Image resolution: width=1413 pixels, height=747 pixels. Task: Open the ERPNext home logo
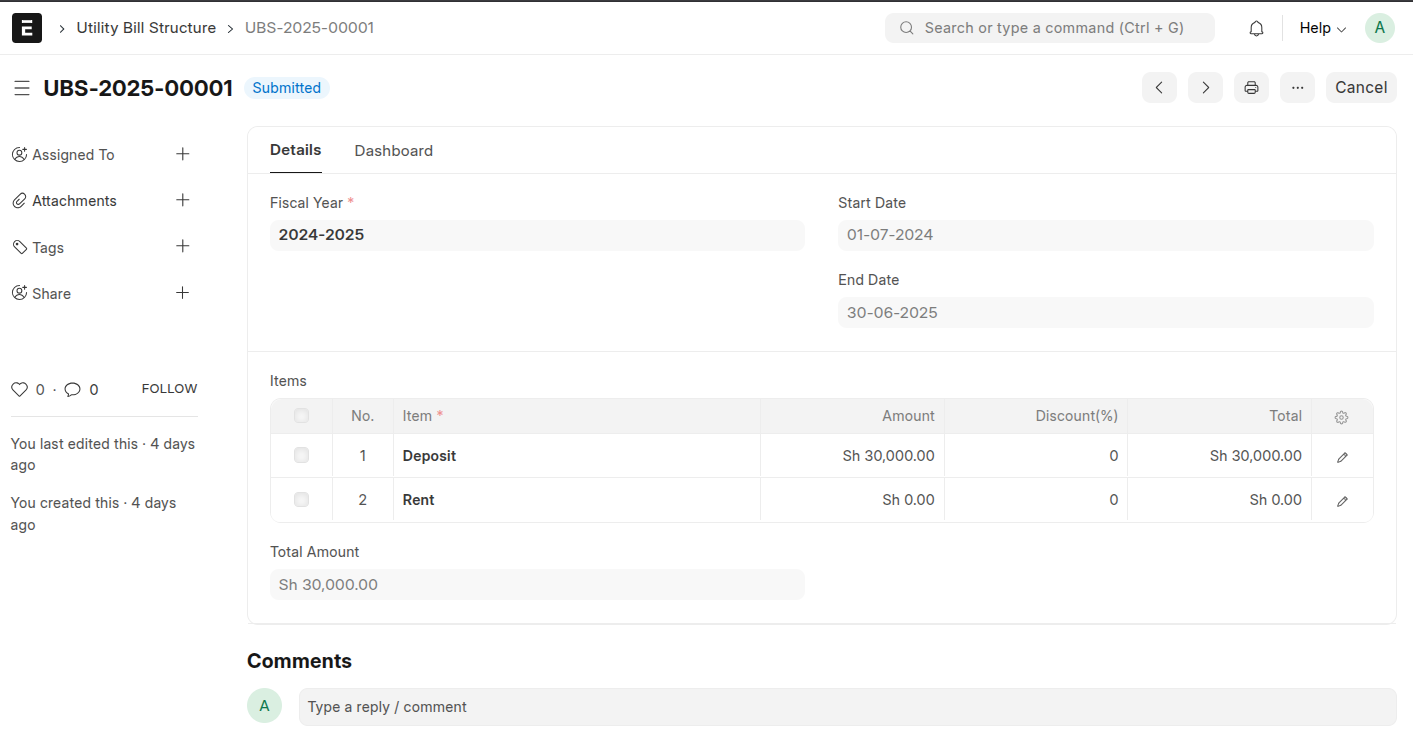click(x=27, y=28)
